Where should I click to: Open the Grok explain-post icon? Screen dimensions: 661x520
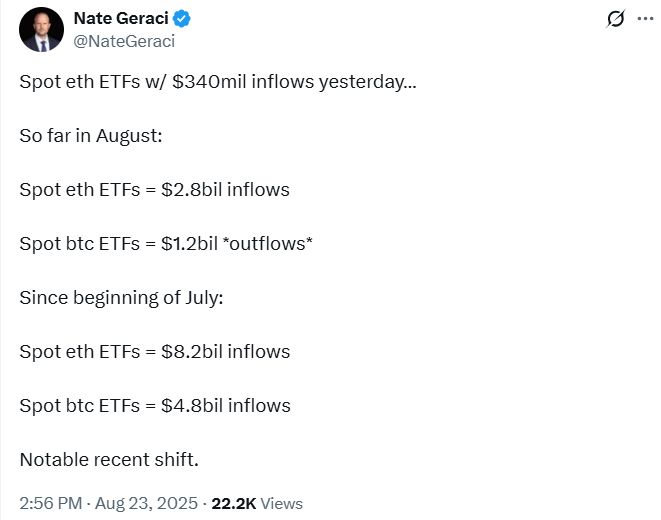pyautogui.click(x=615, y=19)
